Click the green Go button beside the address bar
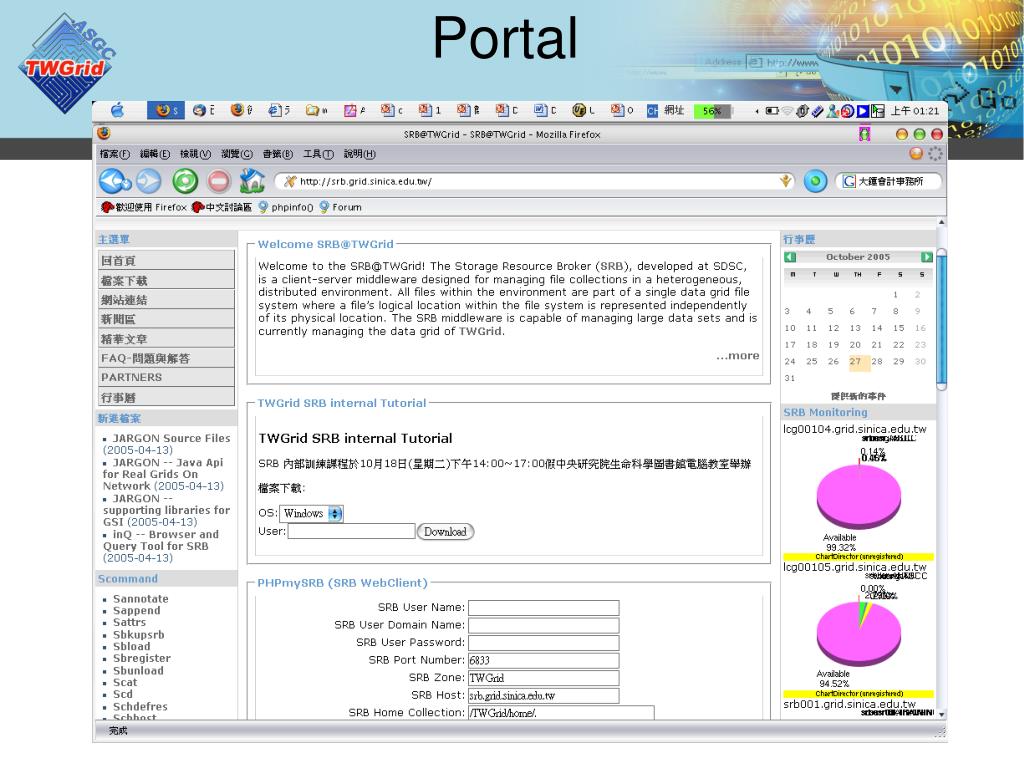 [815, 181]
